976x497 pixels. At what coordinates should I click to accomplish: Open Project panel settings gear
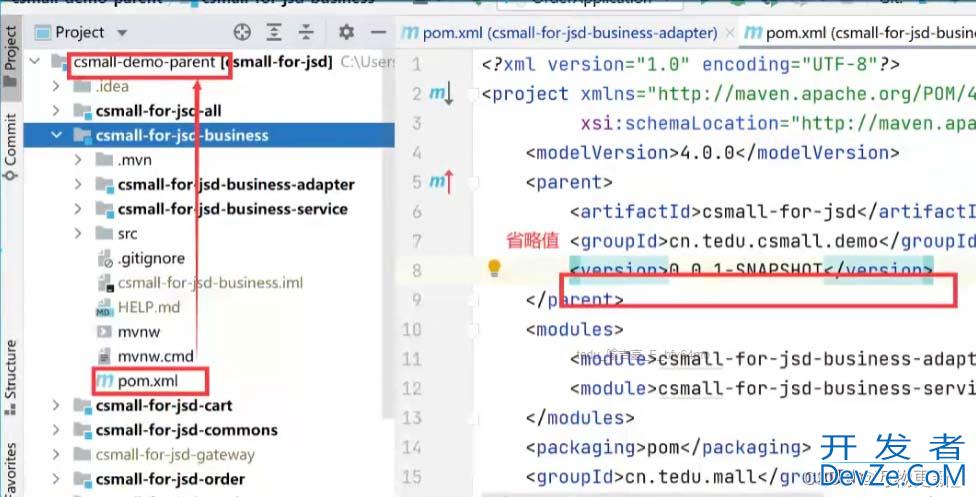pos(346,32)
